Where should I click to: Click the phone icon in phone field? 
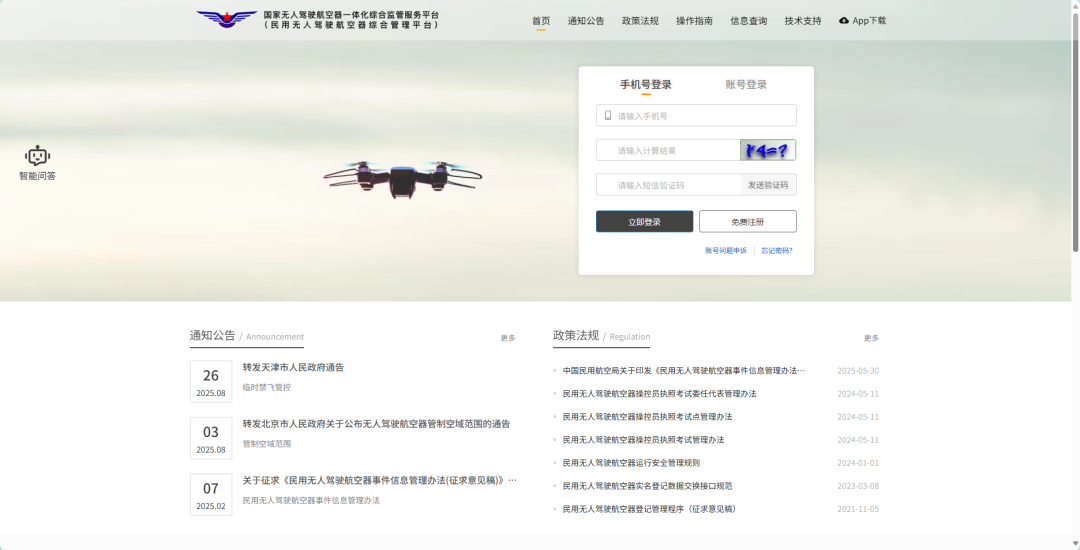(x=607, y=116)
